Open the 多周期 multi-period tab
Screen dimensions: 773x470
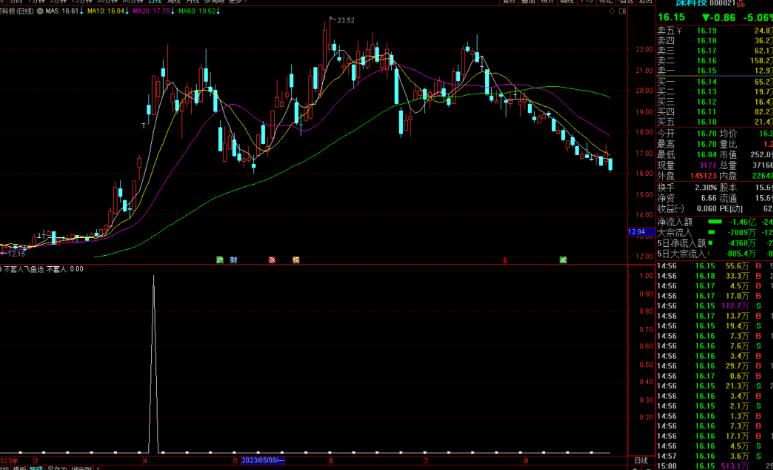pyautogui.click(x=215, y=1)
